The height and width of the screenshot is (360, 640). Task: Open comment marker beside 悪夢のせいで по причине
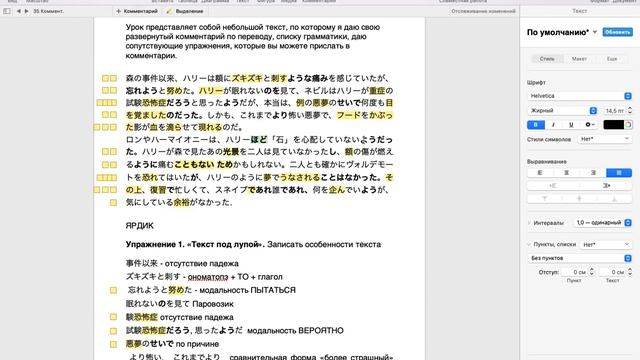tap(113, 344)
